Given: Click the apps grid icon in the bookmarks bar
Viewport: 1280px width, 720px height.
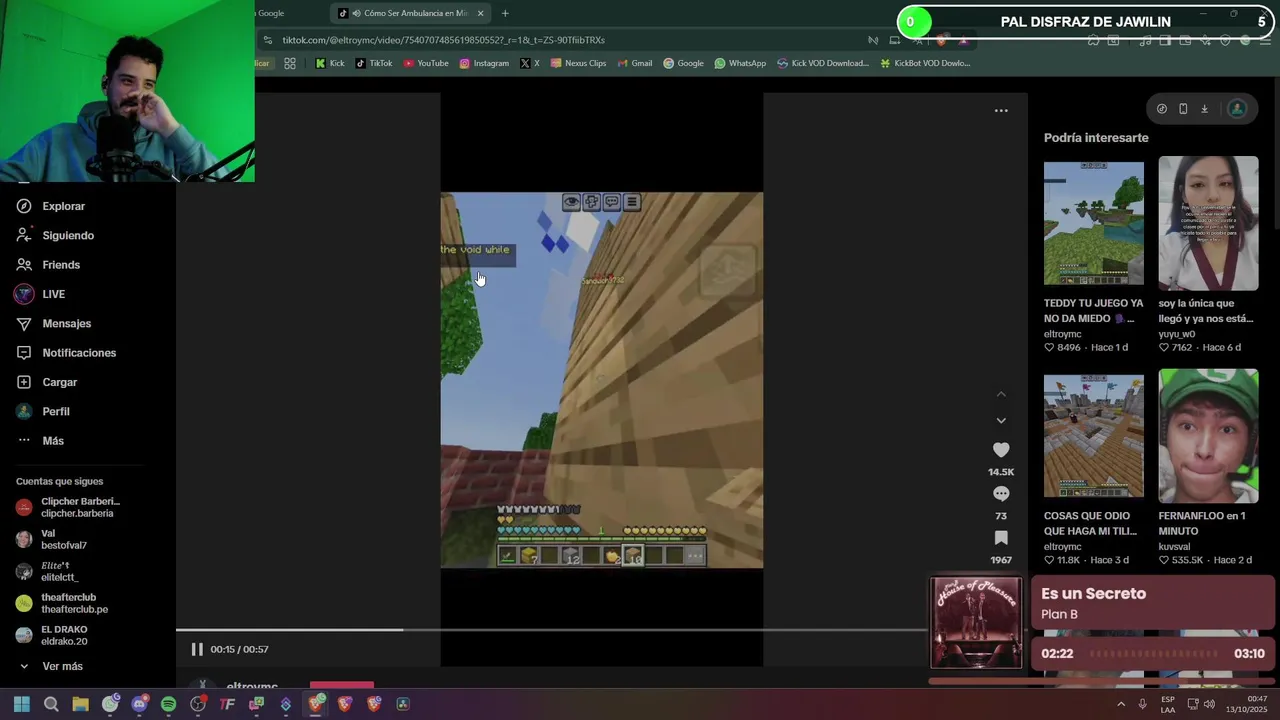Looking at the screenshot, I should click(x=290, y=63).
